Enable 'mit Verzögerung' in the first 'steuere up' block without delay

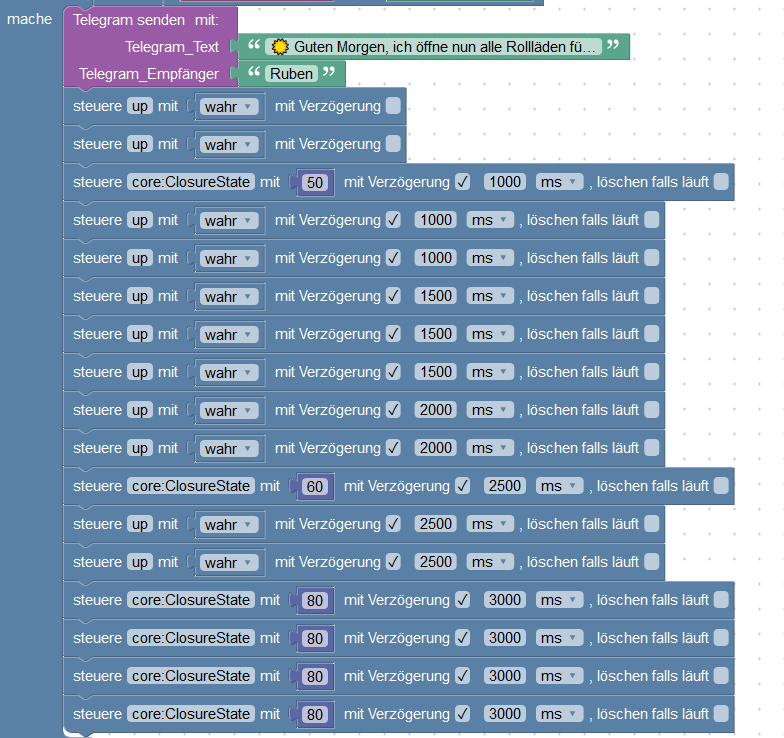click(x=394, y=106)
